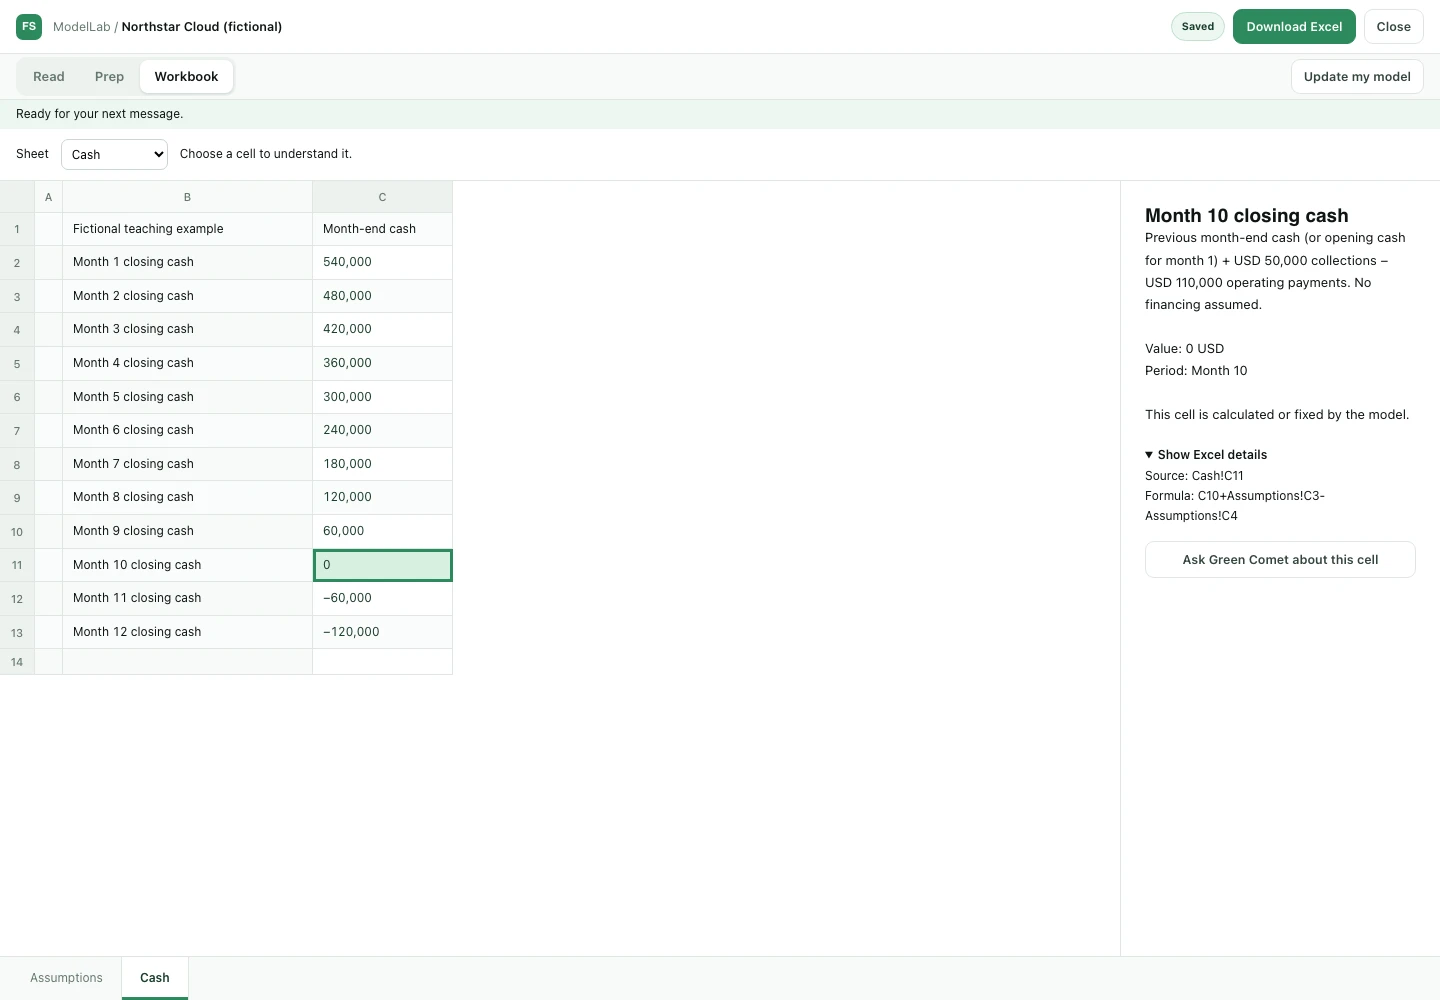Viewport: 1440px width, 1000px height.
Task: Select the Cash sheet tab
Action: [155, 978]
